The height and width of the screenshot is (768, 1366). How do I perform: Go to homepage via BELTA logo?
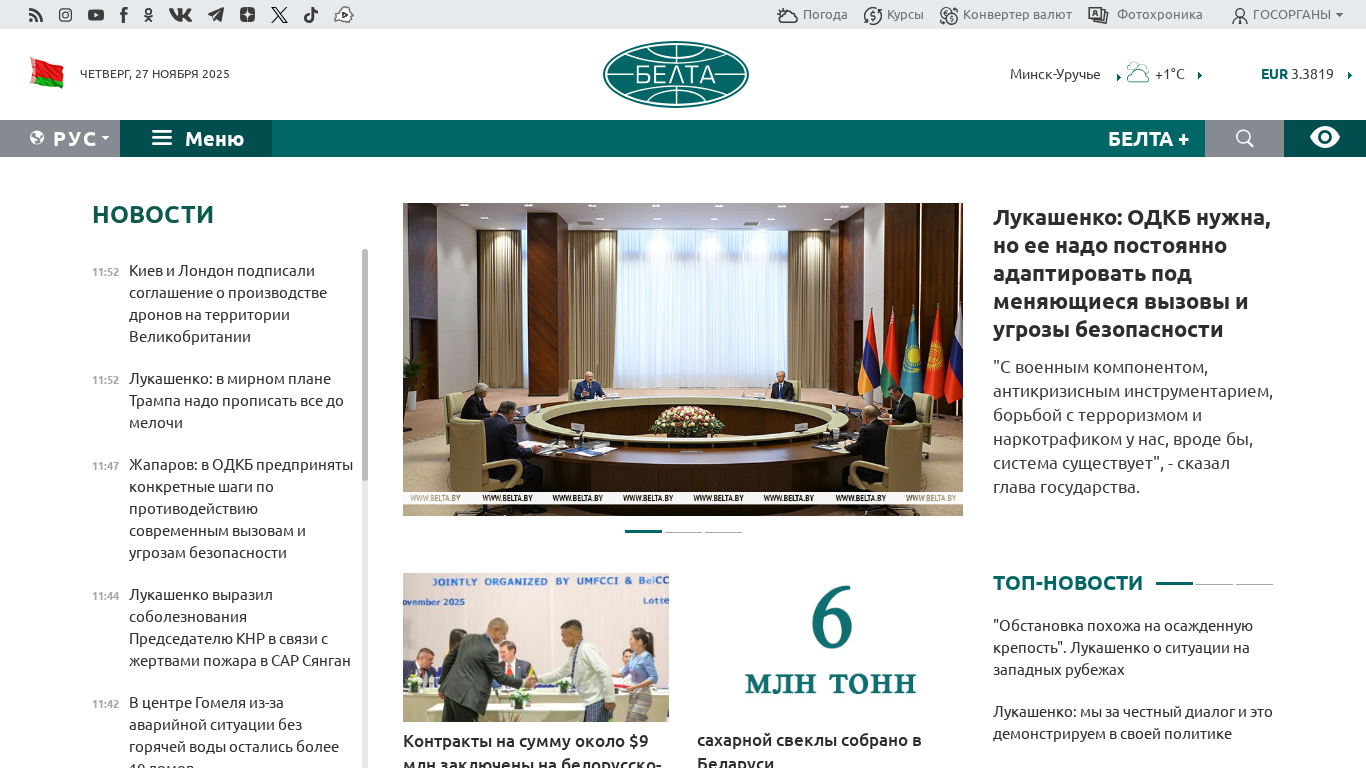point(676,74)
